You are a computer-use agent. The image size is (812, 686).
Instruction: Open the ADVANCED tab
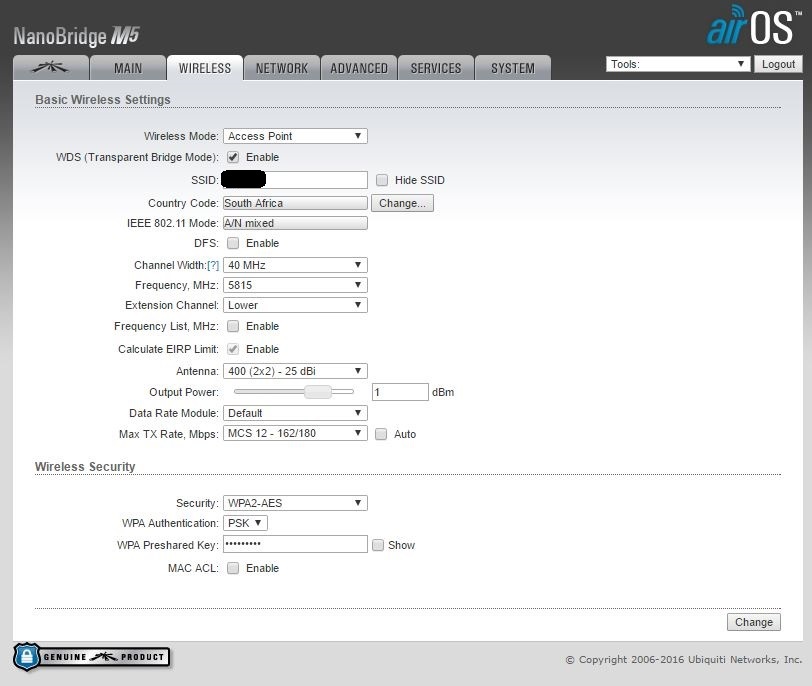pos(359,68)
